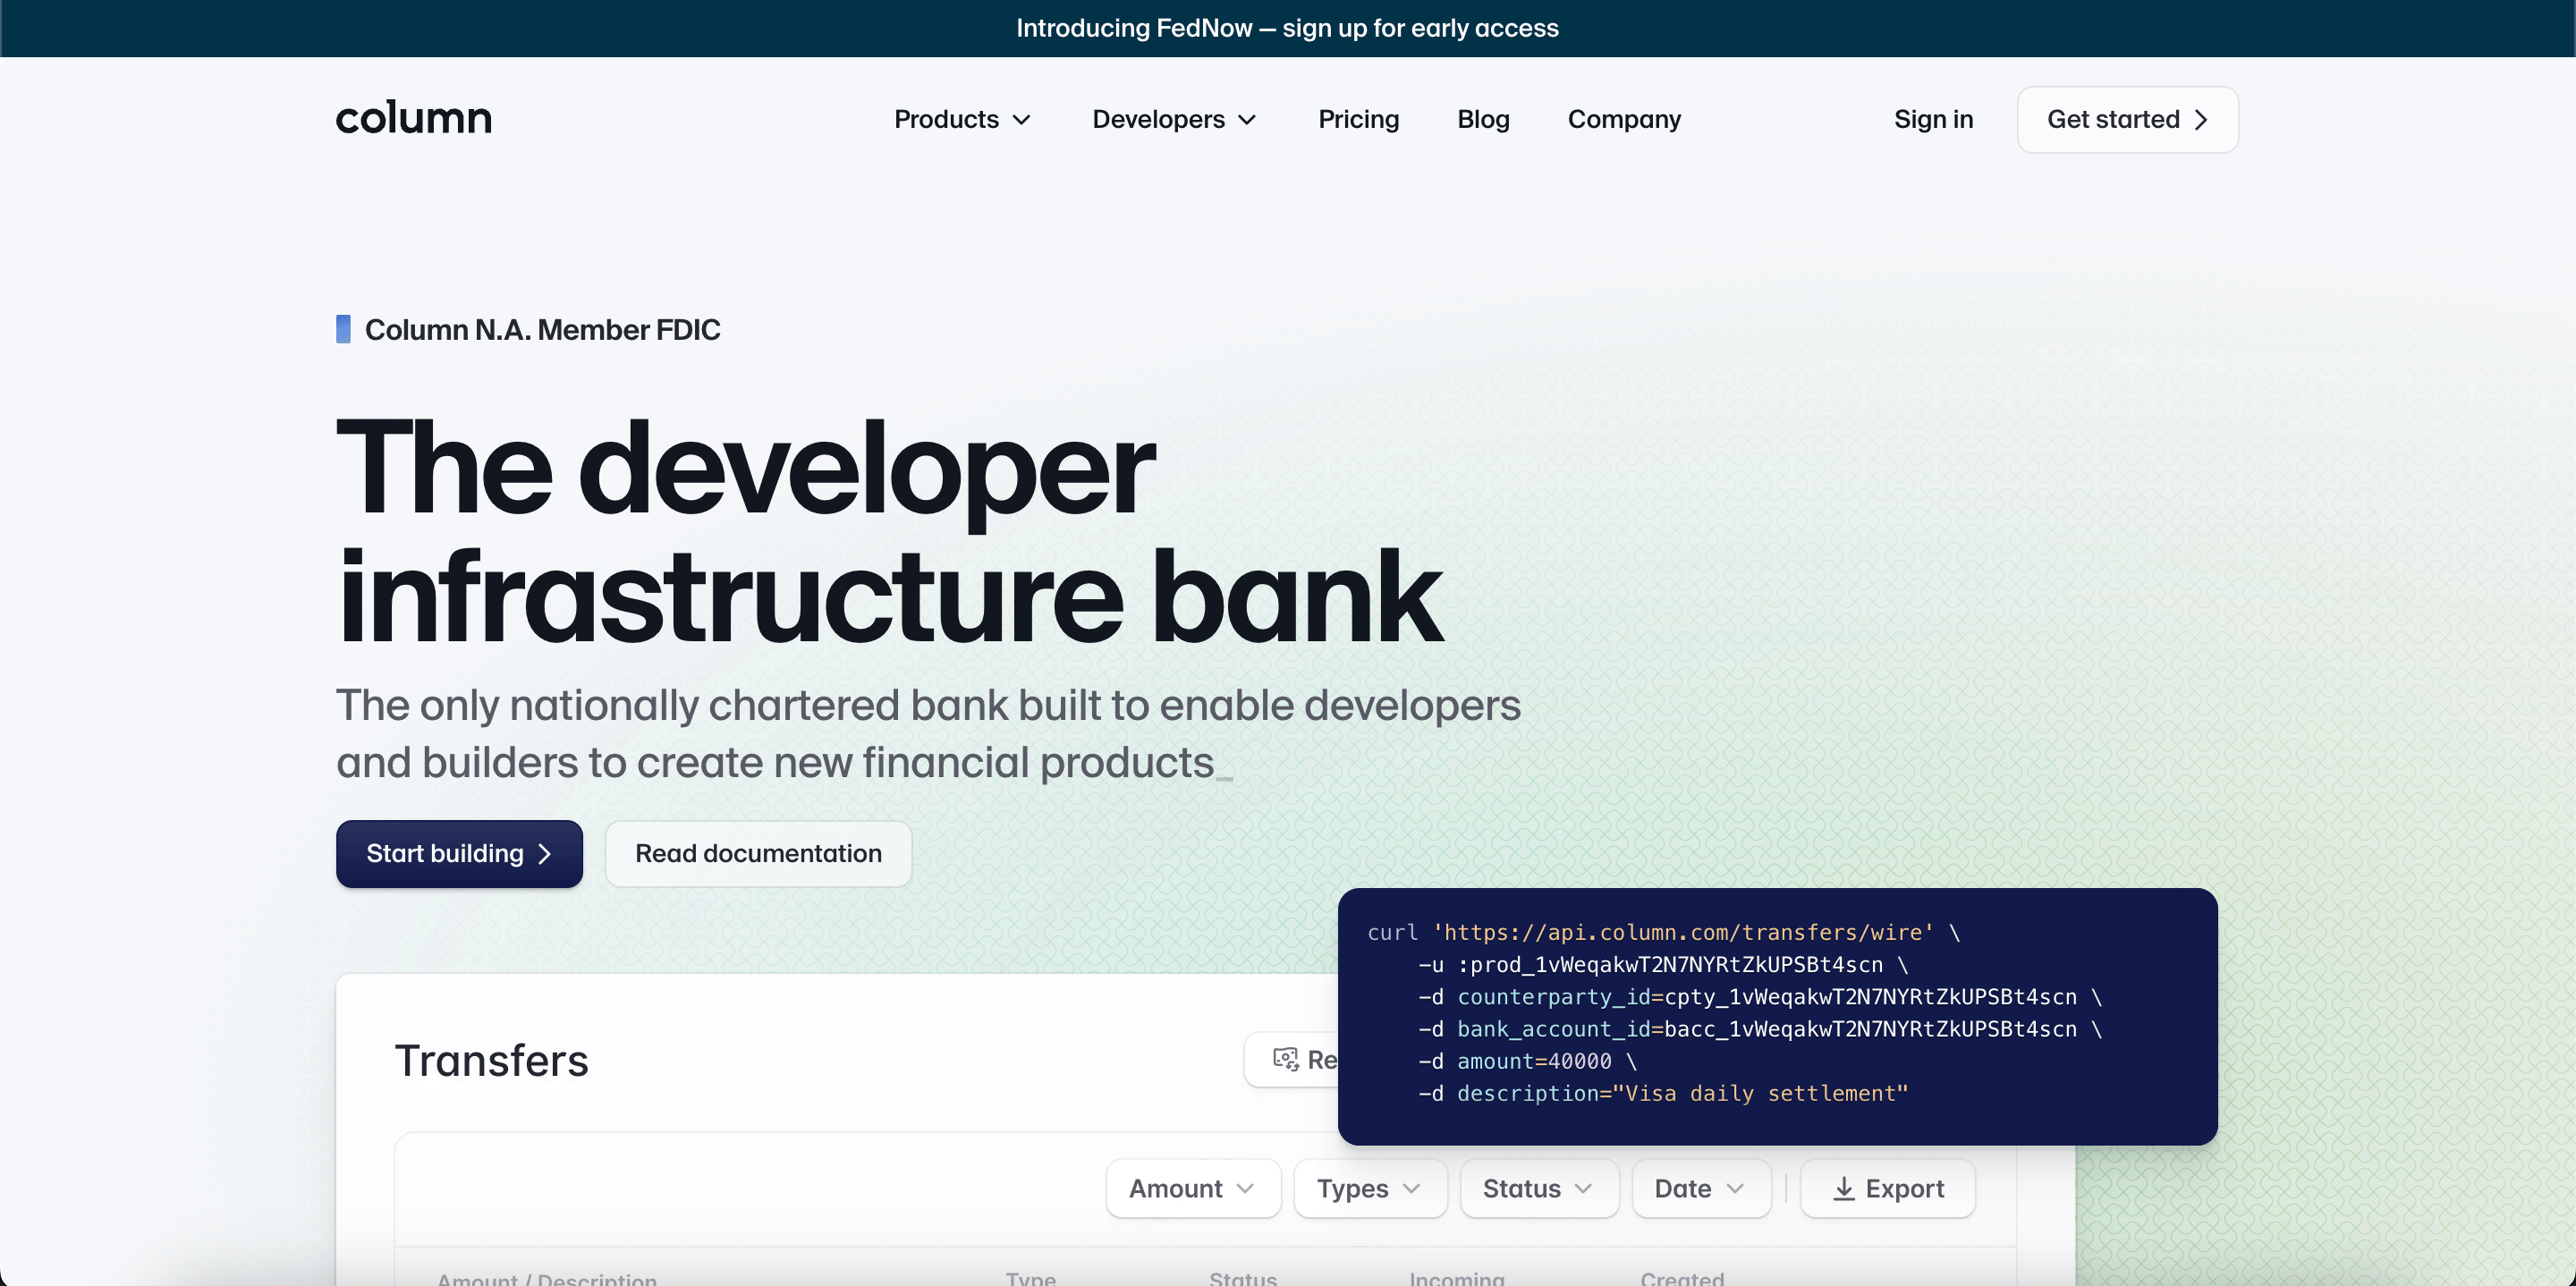Screen dimensions: 2576x1286
Task: Click the arrow in Start building button
Action: point(545,854)
